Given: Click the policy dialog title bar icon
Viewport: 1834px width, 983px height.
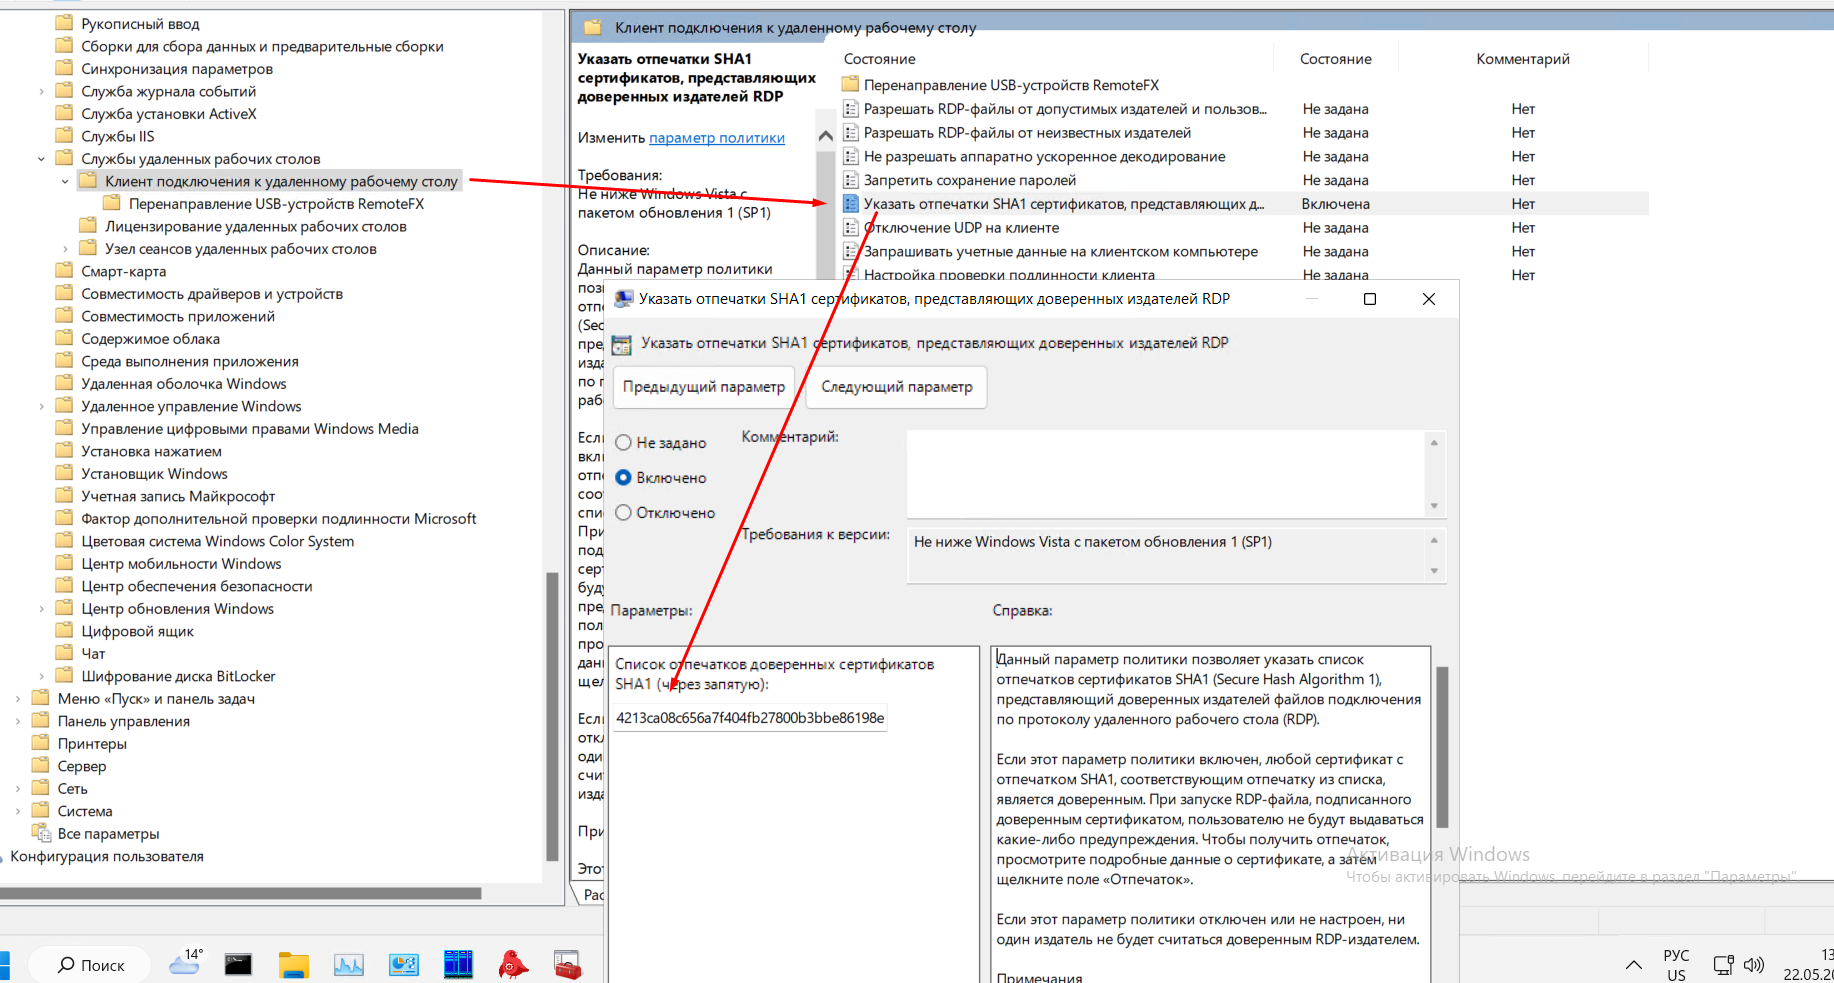Looking at the screenshot, I should pyautogui.click(x=624, y=299).
